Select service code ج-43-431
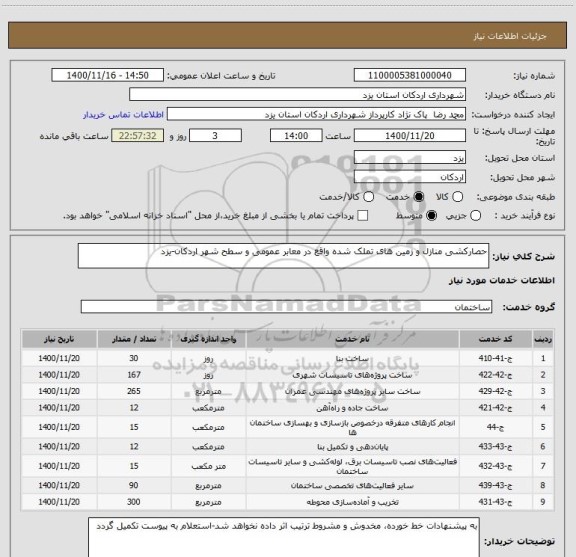Image resolution: width=576 pixels, height=557 pixels. 495,502
